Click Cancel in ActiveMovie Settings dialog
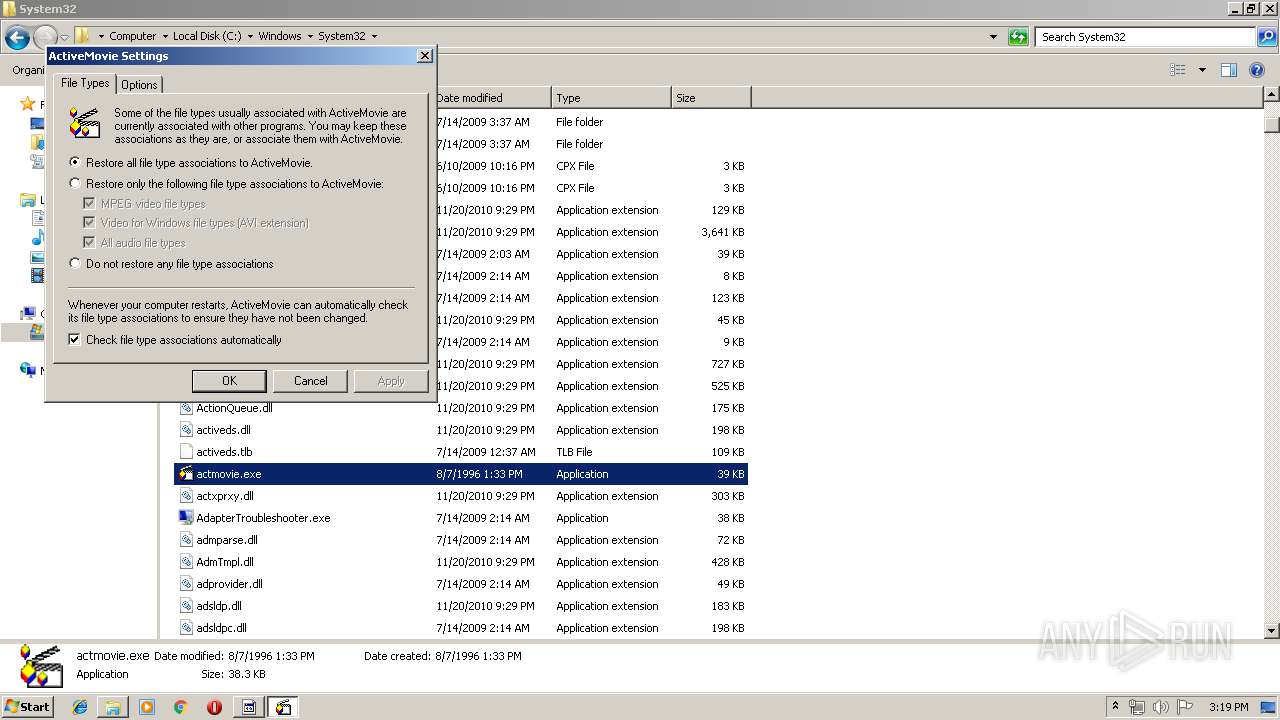This screenshot has width=1280, height=720. (310, 381)
